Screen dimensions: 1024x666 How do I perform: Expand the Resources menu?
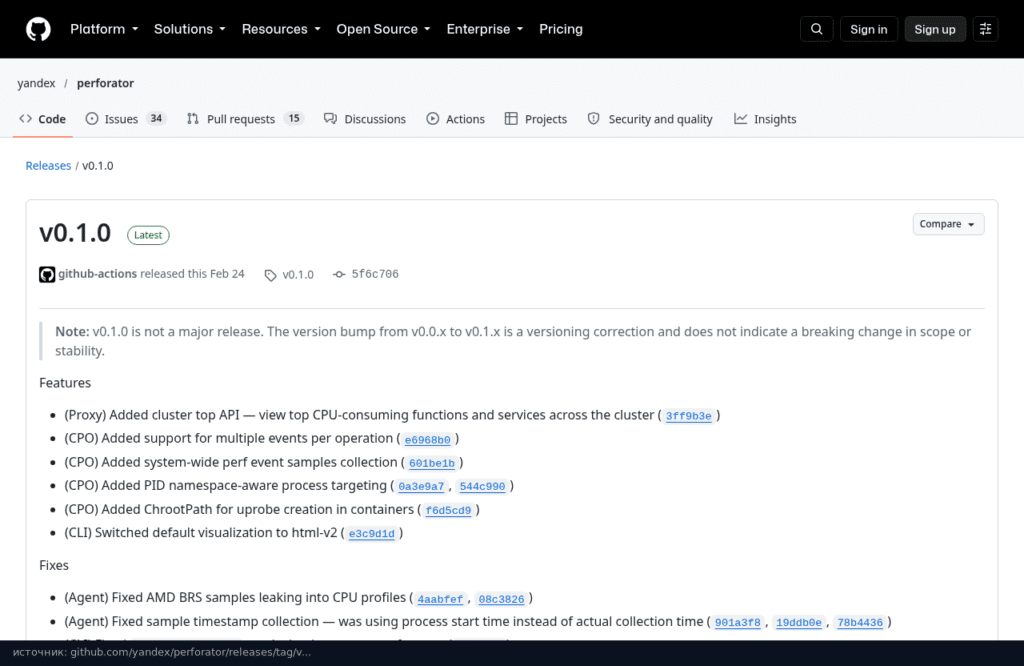[x=281, y=29]
